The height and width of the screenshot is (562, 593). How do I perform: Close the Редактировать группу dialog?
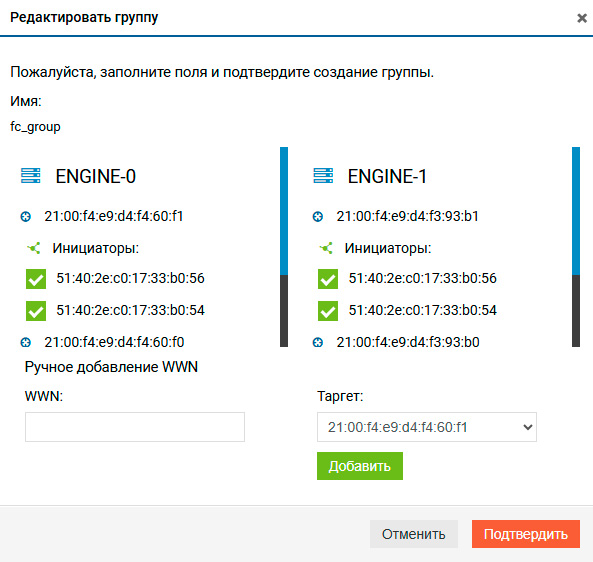[x=582, y=18]
